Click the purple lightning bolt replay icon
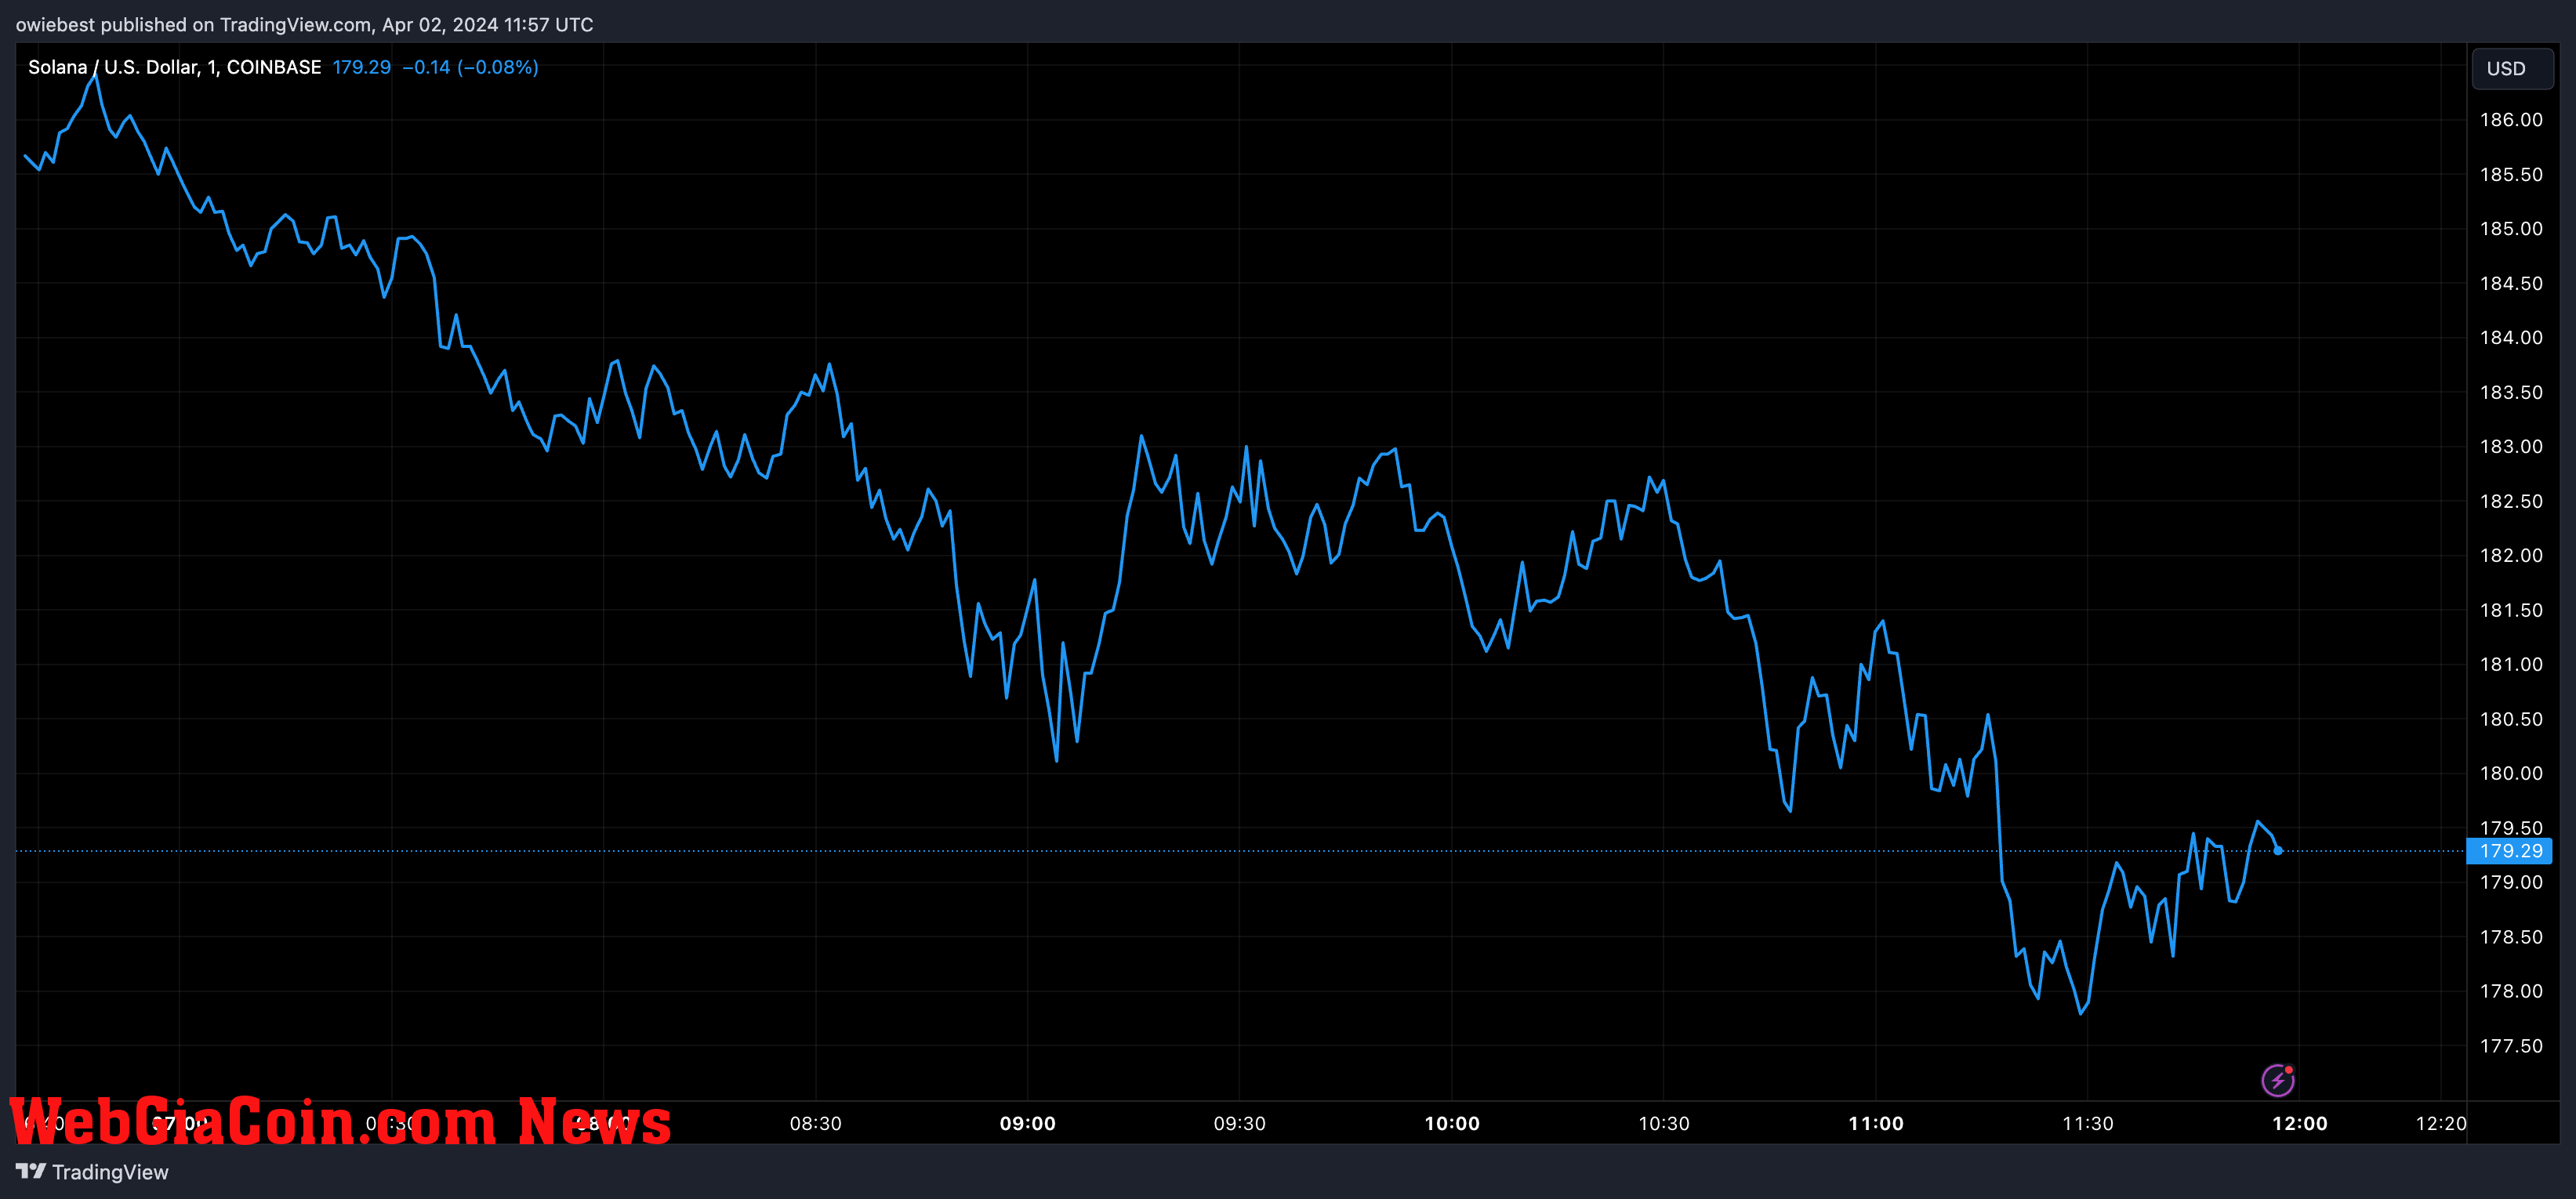Image resolution: width=2576 pixels, height=1199 pixels. coord(2277,1080)
